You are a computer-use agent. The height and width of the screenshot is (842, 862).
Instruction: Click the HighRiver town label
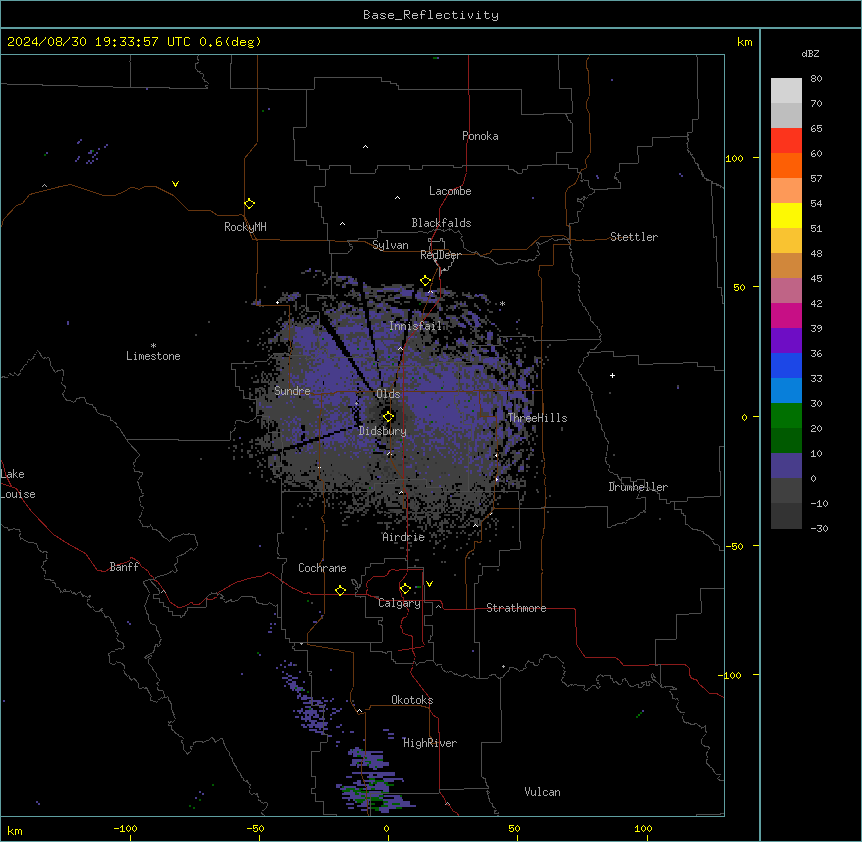(430, 743)
